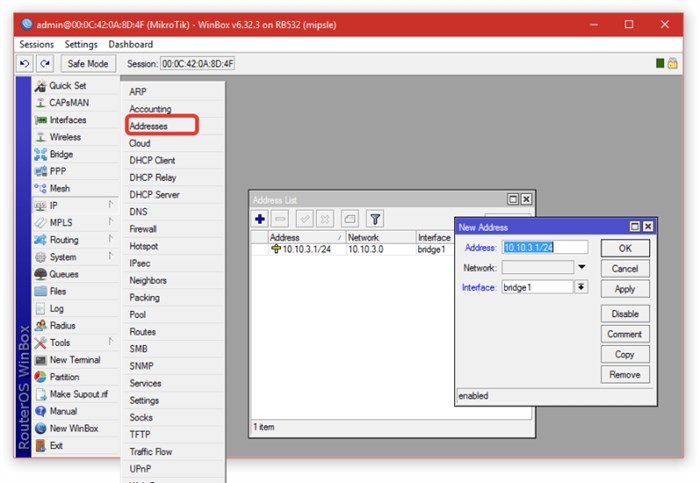Viewport: 700px width, 483px height.
Task: Open New Terminal from sidebar
Action: pyautogui.click(x=76, y=360)
